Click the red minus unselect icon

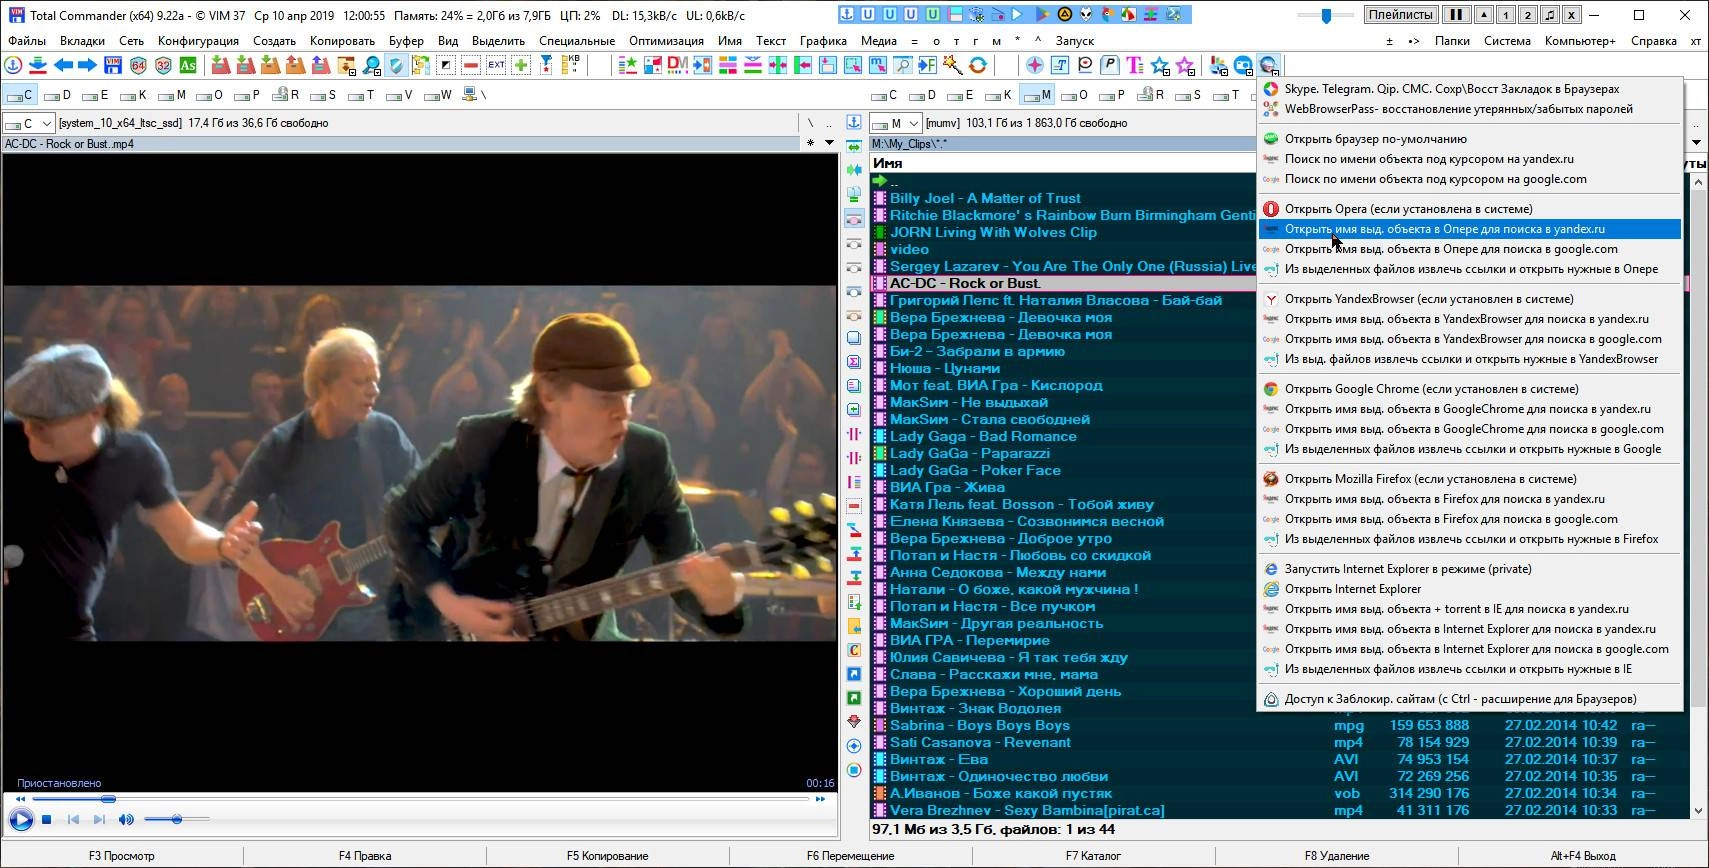pos(471,66)
